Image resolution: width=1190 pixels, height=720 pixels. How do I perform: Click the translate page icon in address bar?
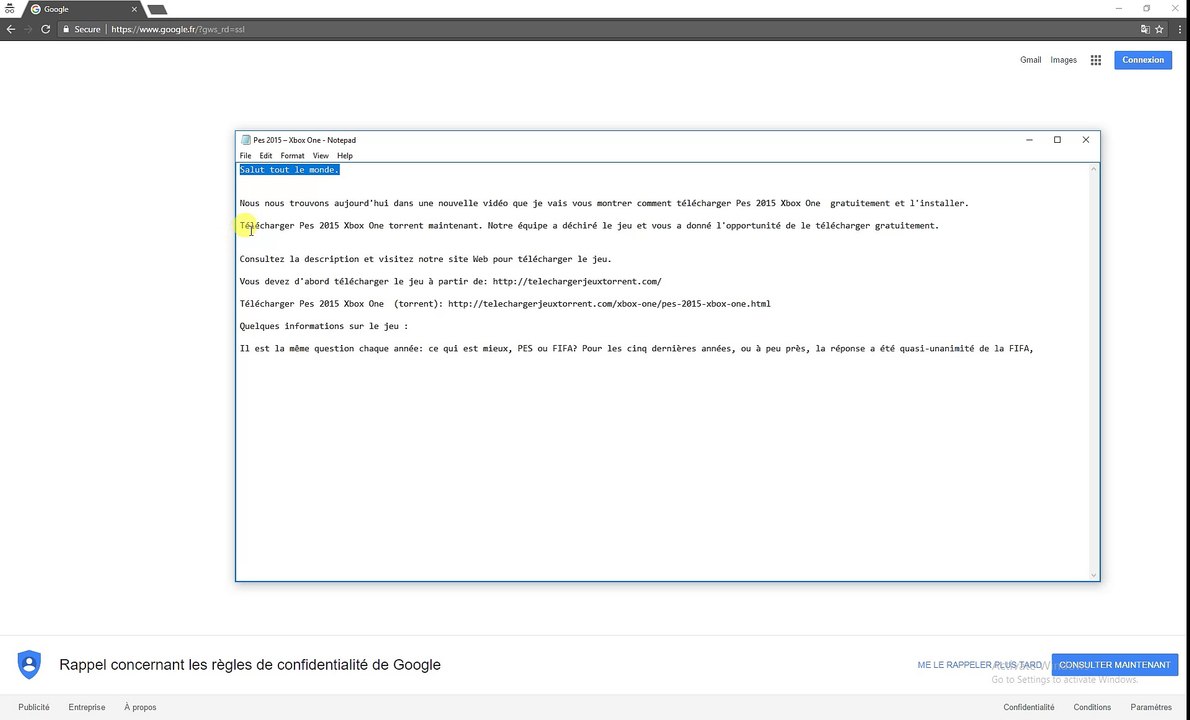[x=1144, y=30]
